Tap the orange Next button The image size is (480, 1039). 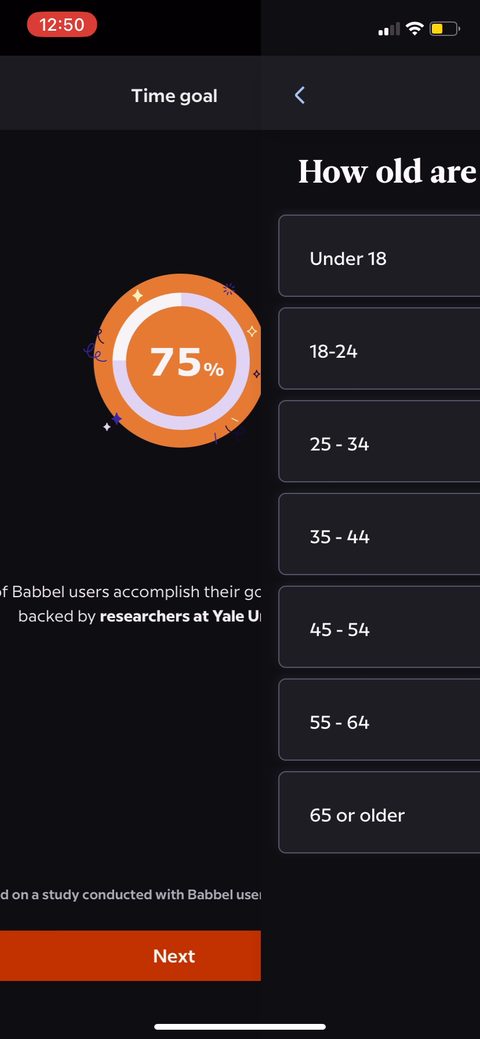130,956
